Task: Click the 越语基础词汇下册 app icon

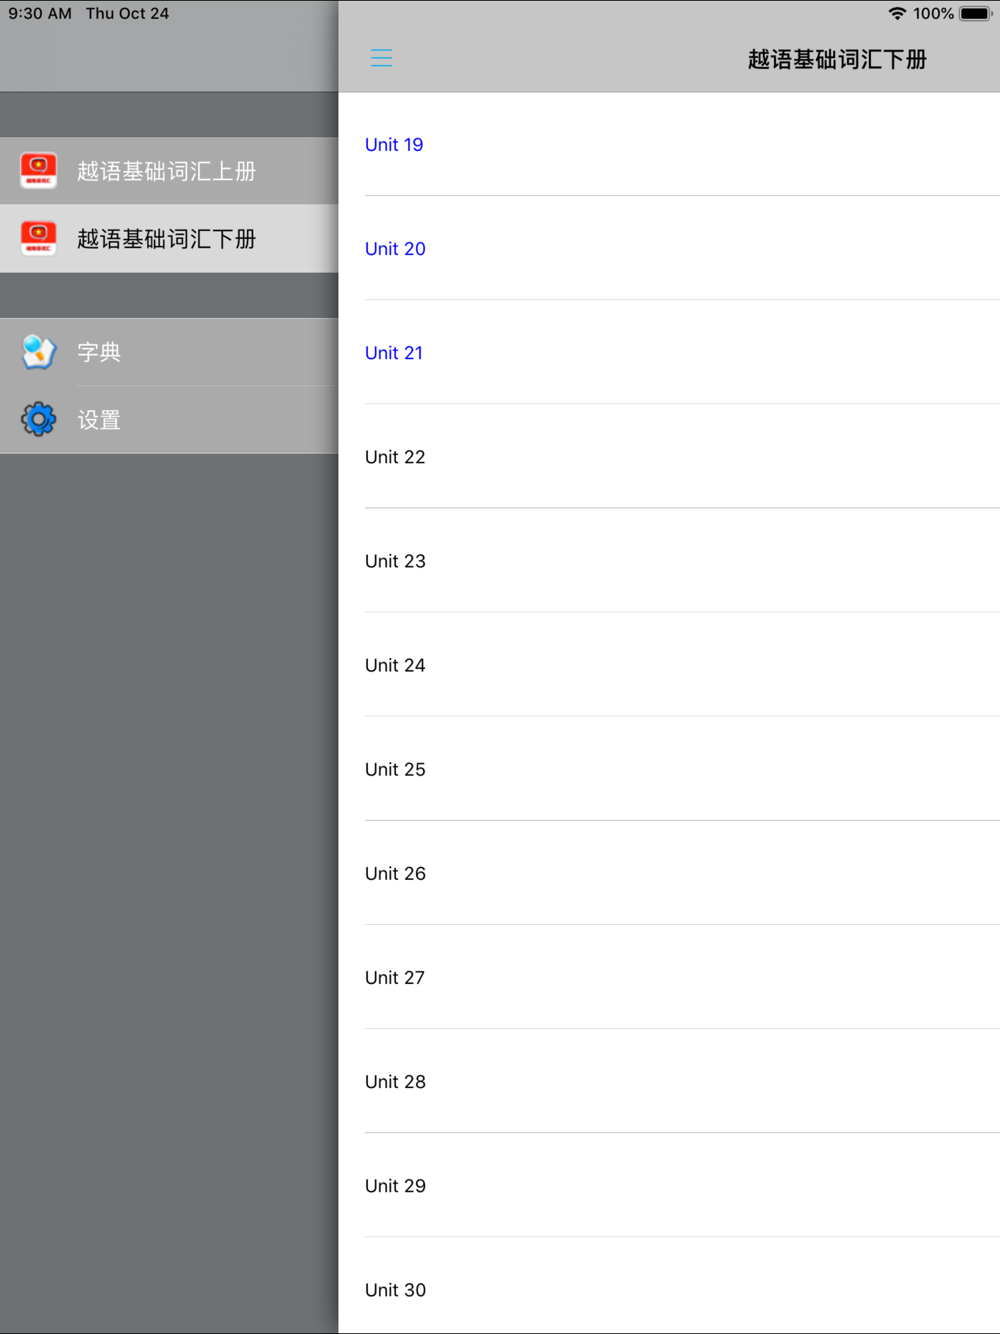Action: 39,238
